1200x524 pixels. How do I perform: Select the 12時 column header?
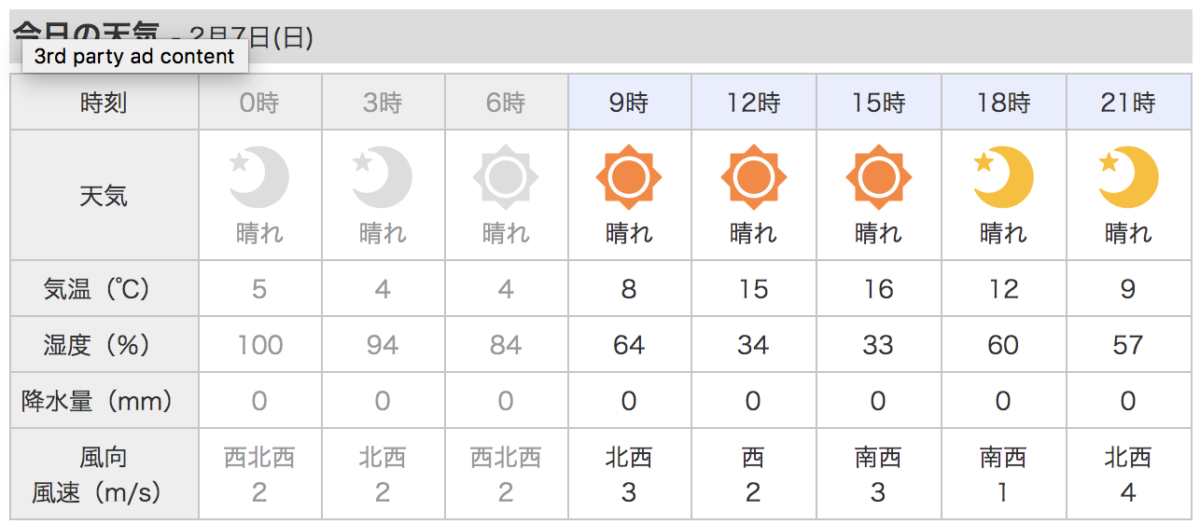pyautogui.click(x=753, y=102)
